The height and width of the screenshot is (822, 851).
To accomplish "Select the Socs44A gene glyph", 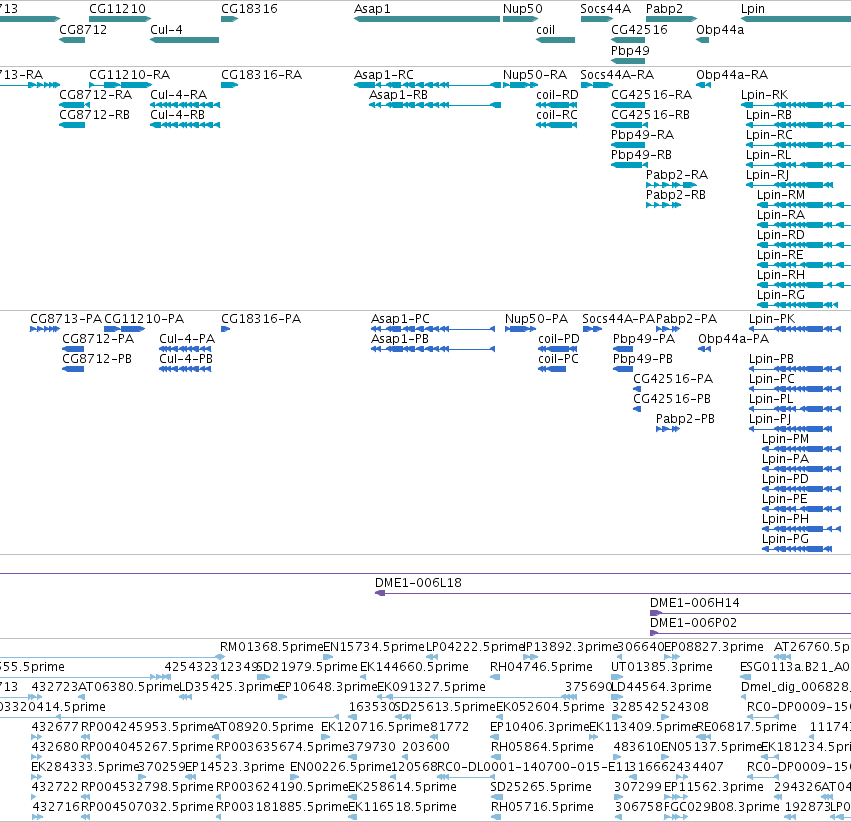I will tap(597, 19).
